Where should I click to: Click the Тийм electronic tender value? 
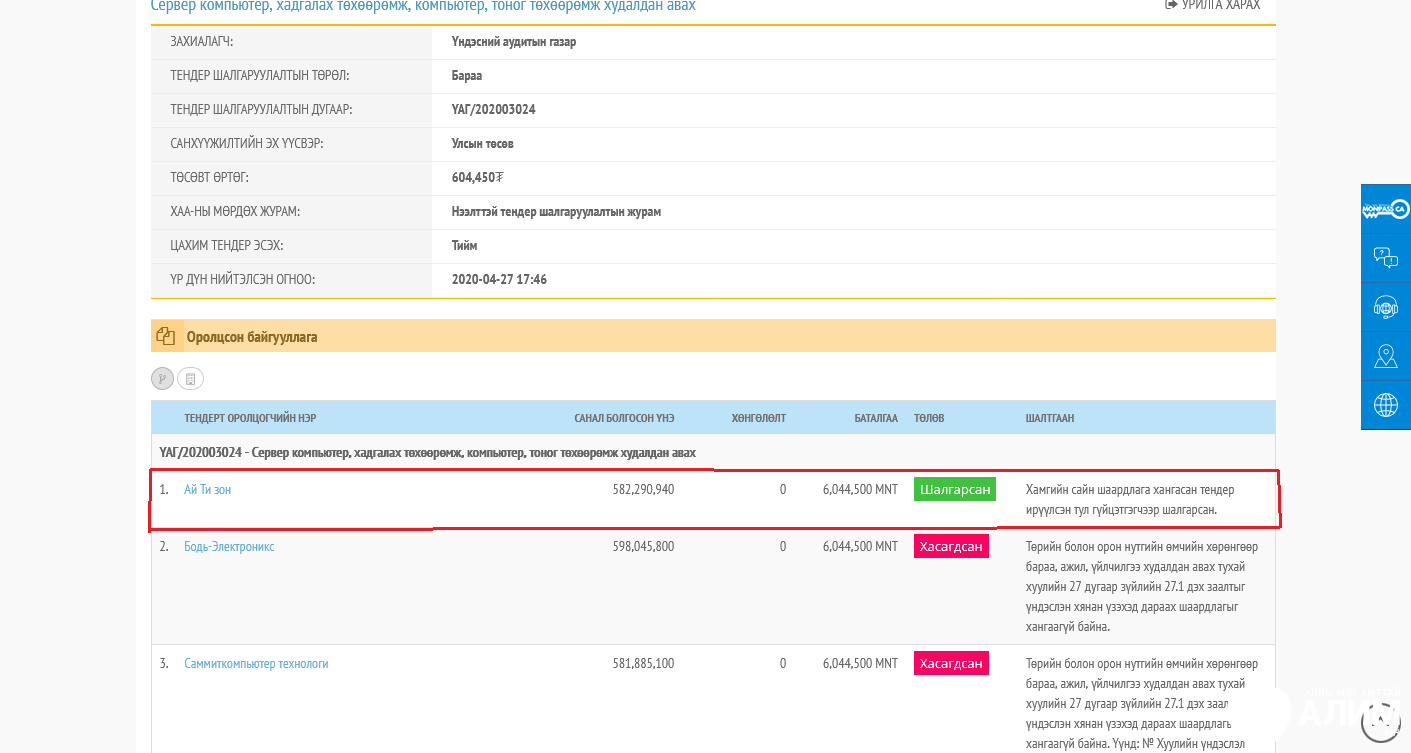tap(465, 246)
